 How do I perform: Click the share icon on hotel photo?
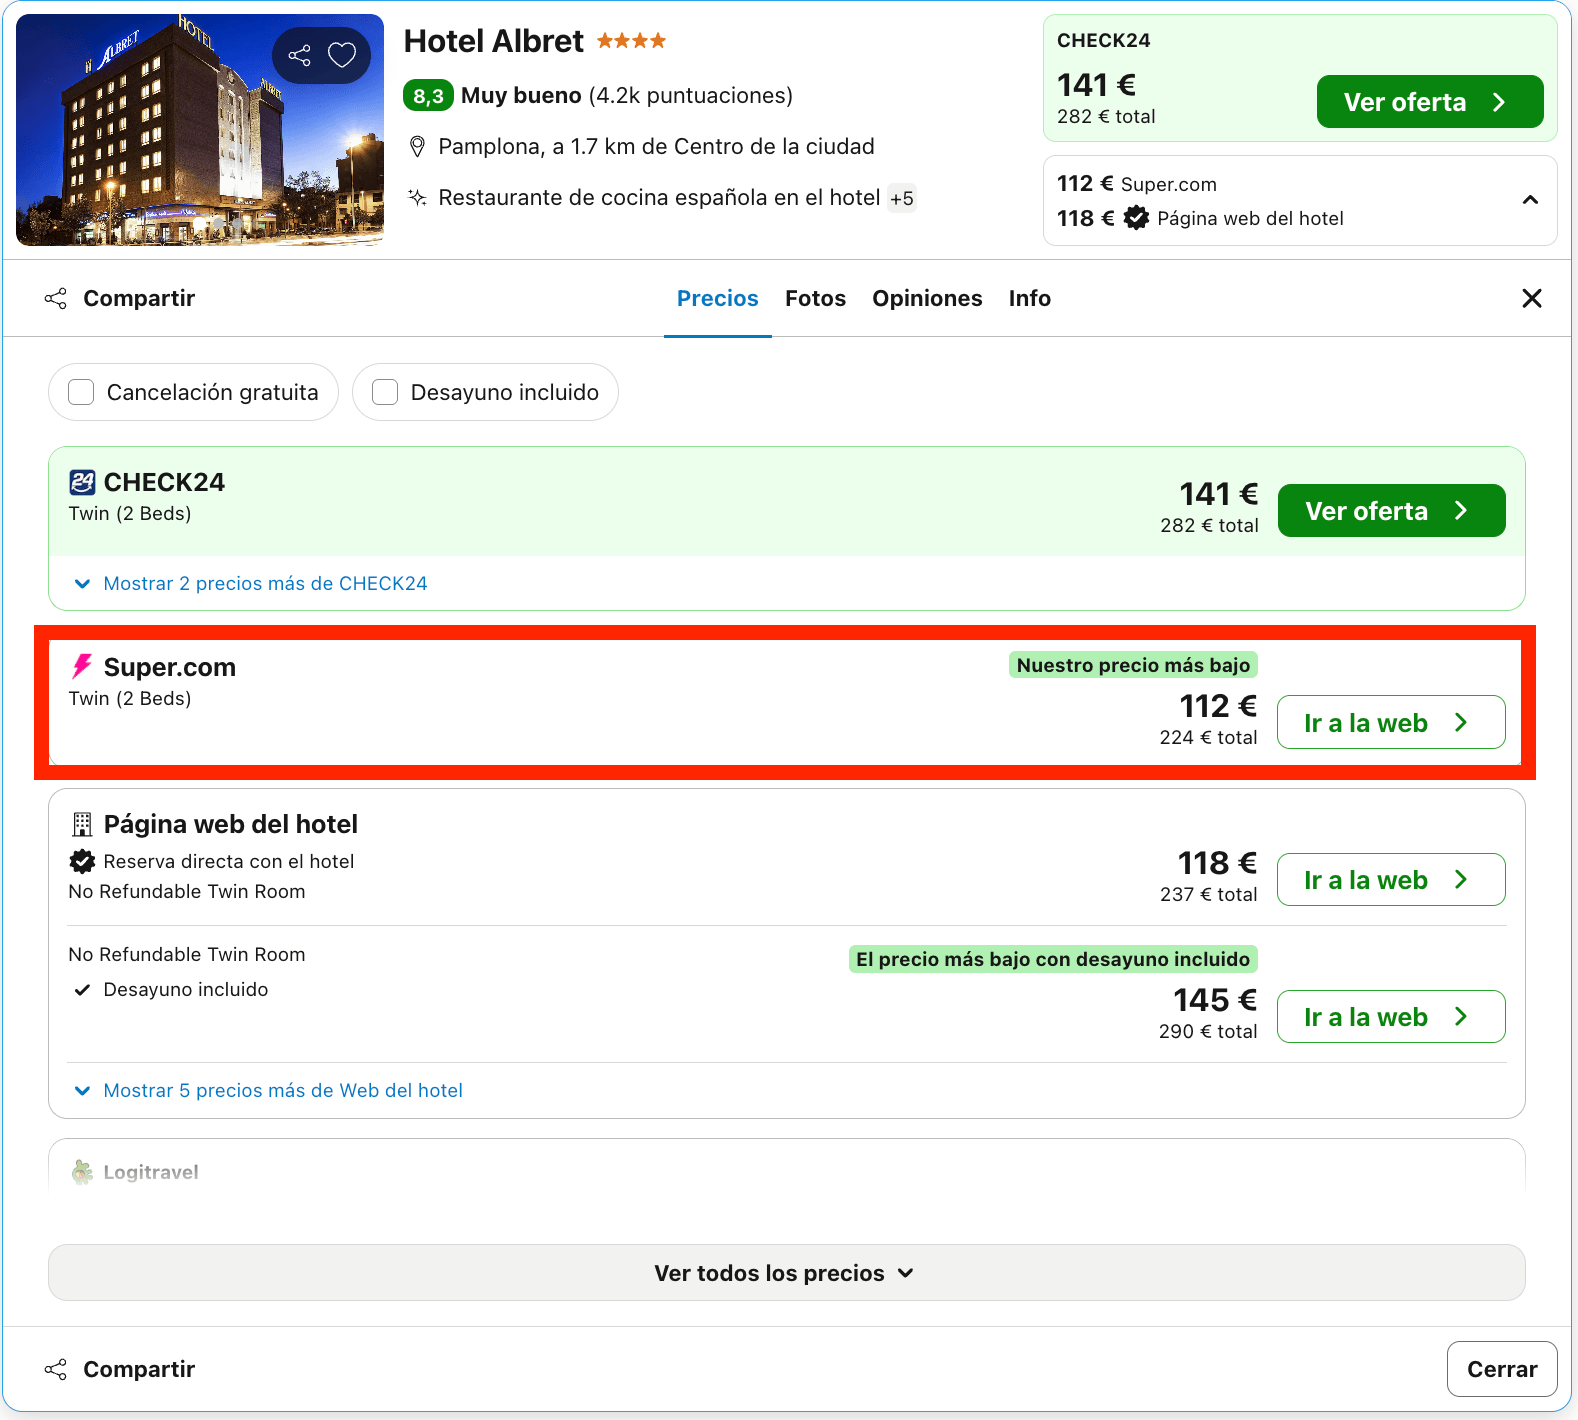(x=299, y=55)
